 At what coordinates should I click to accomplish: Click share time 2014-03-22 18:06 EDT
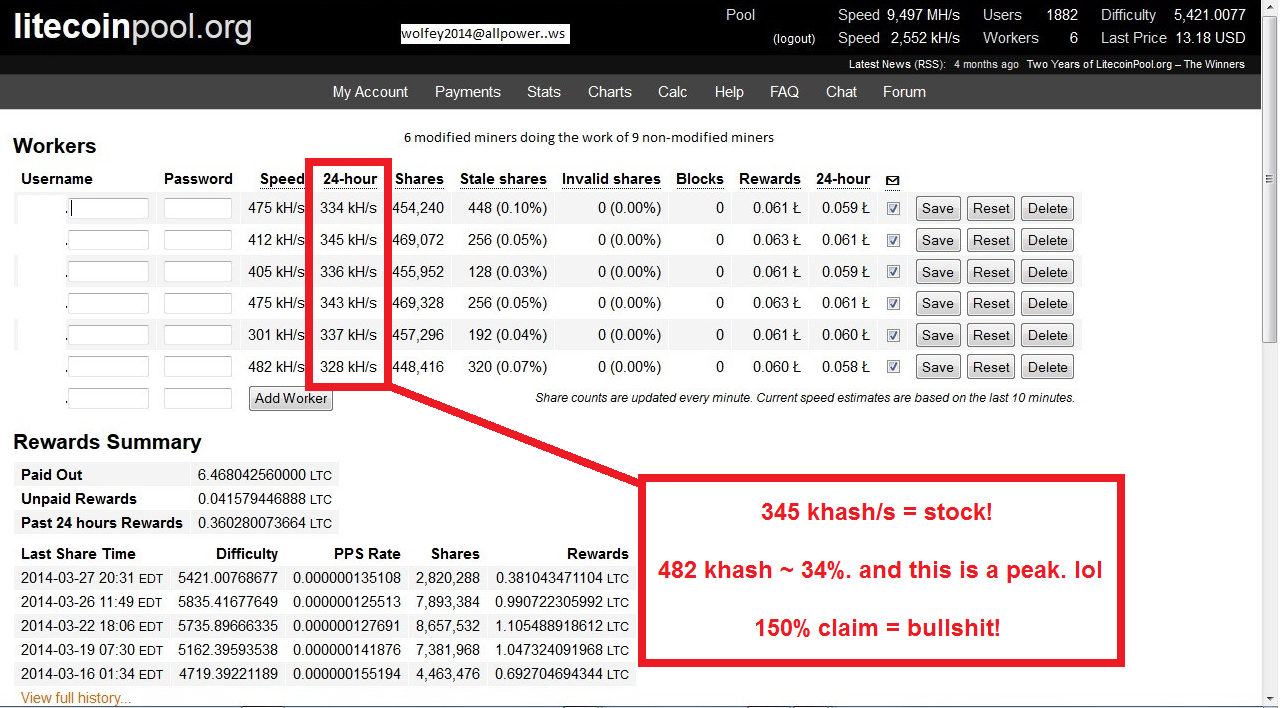[92, 626]
